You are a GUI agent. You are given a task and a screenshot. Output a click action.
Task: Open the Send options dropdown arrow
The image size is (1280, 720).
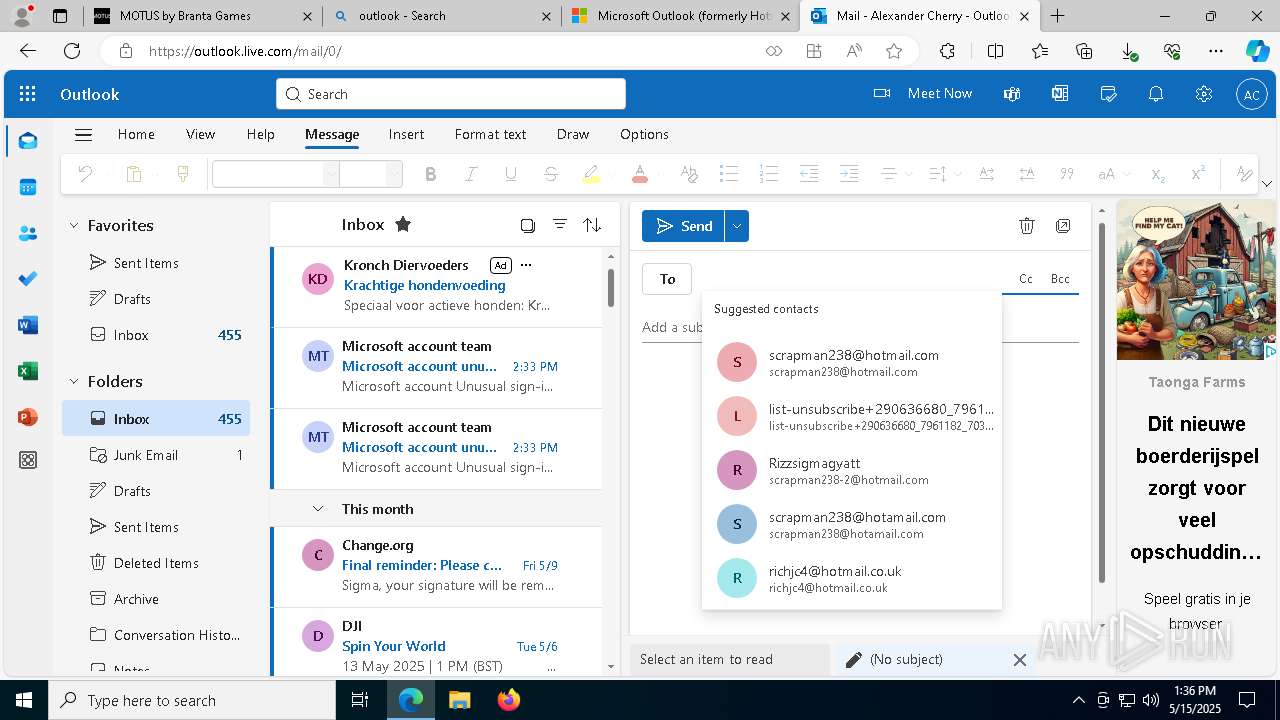(x=737, y=226)
